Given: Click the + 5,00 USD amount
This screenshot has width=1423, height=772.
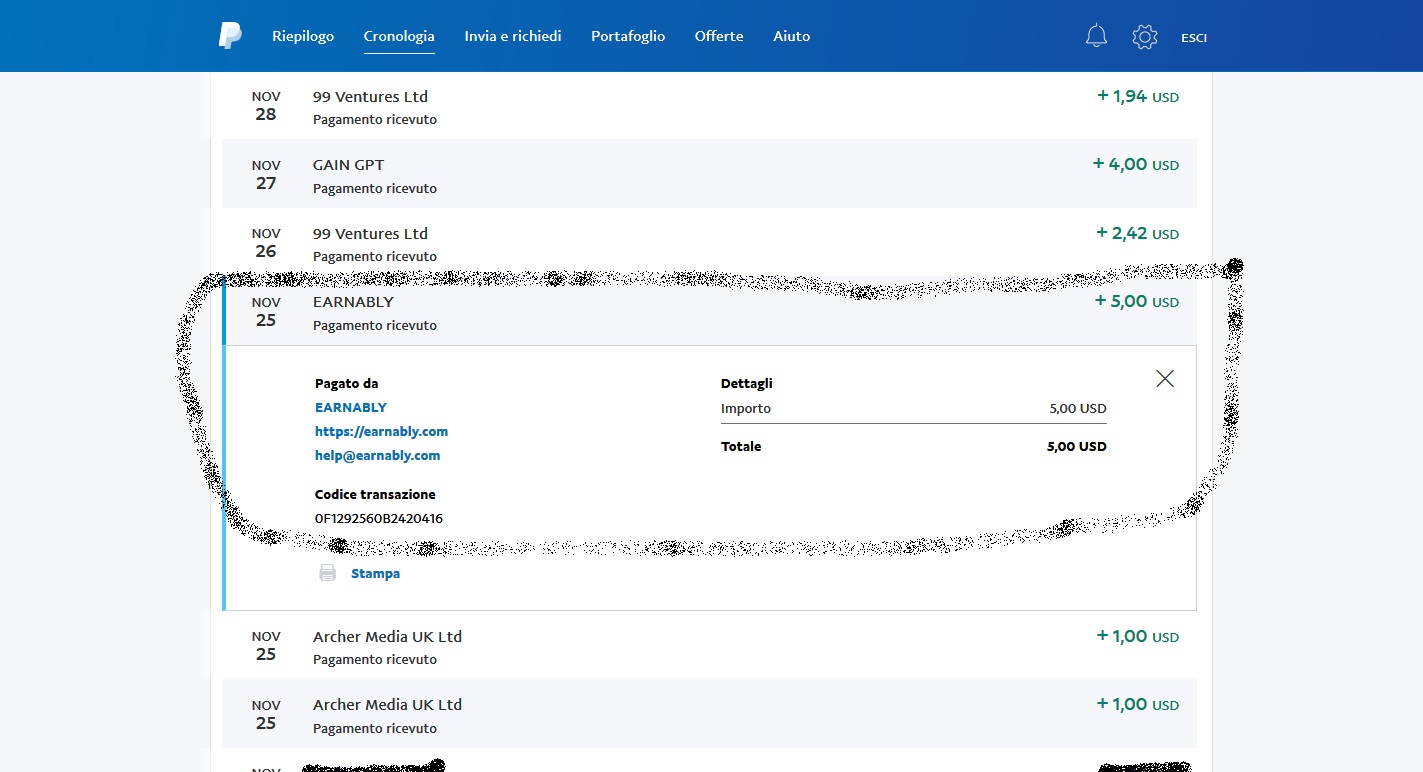Looking at the screenshot, I should click(1137, 301).
